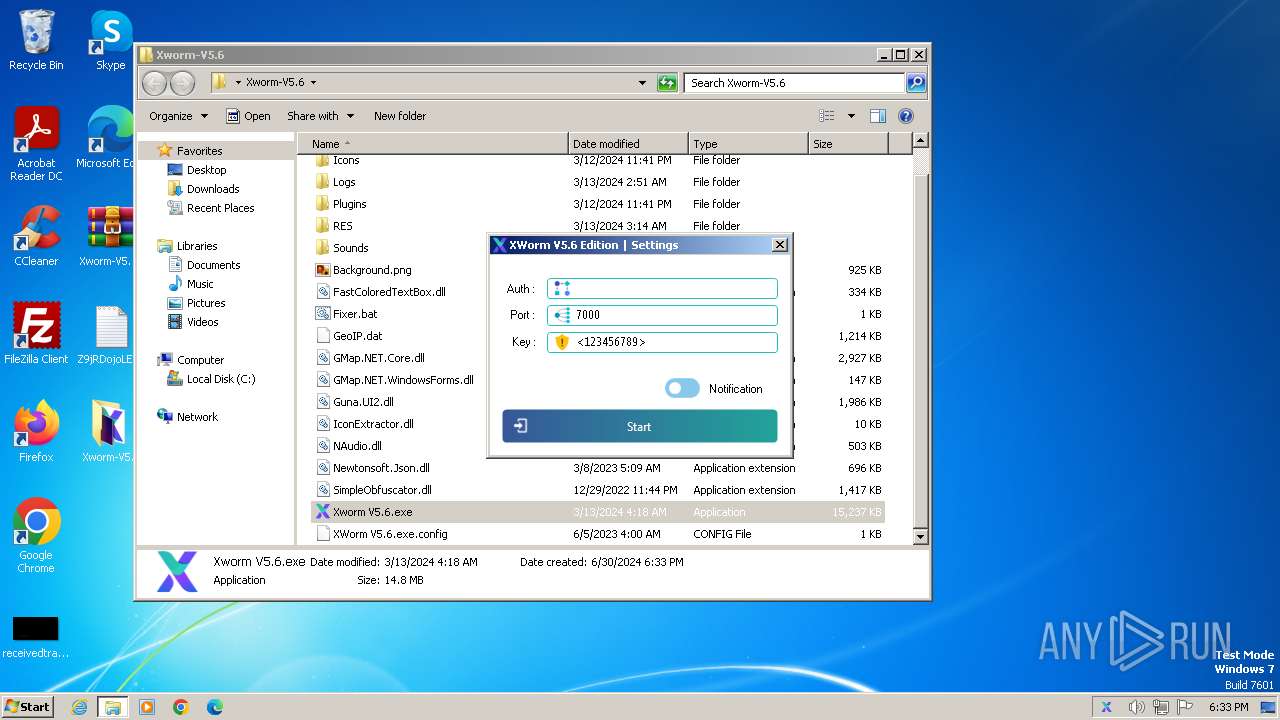Sort by Size column header
This screenshot has width=1280, height=720.
pyautogui.click(x=848, y=144)
